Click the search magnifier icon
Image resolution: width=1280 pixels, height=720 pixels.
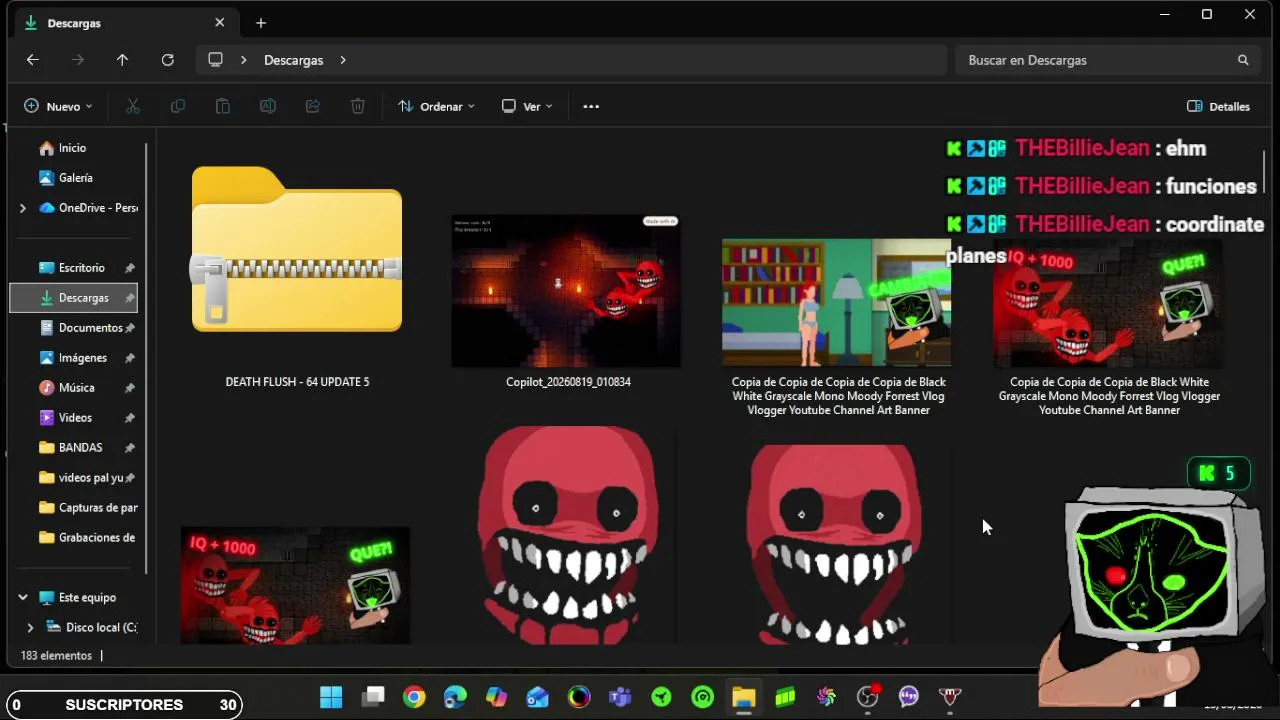[x=1243, y=60]
